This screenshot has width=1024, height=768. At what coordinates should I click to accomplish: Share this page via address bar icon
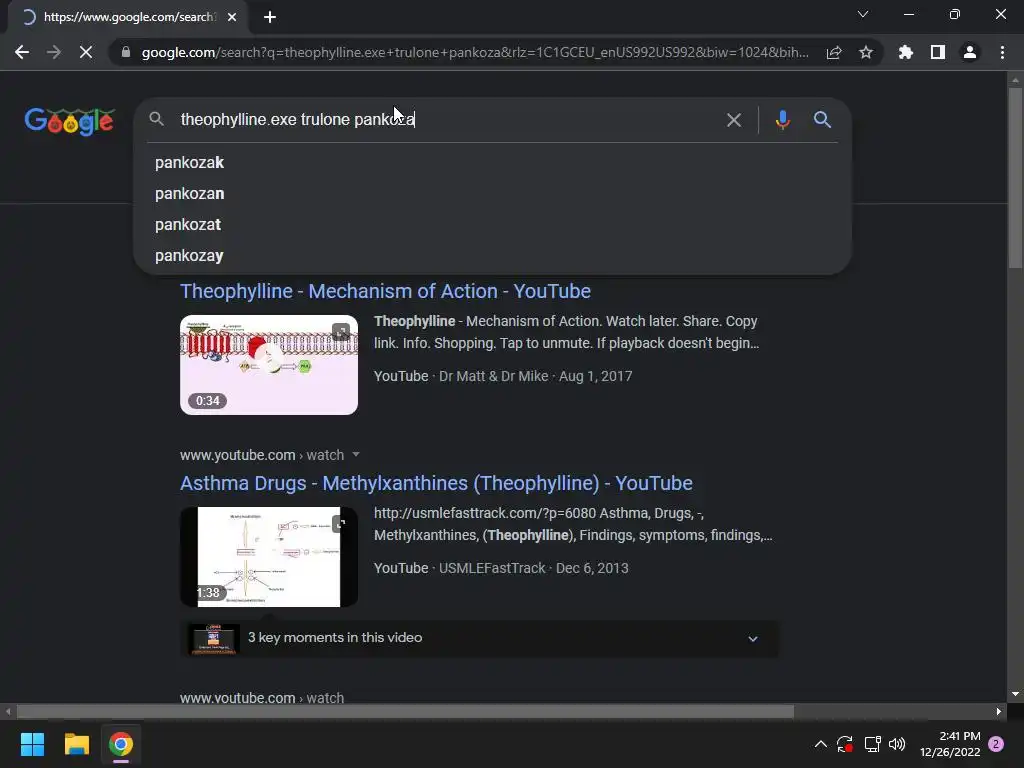coord(834,52)
